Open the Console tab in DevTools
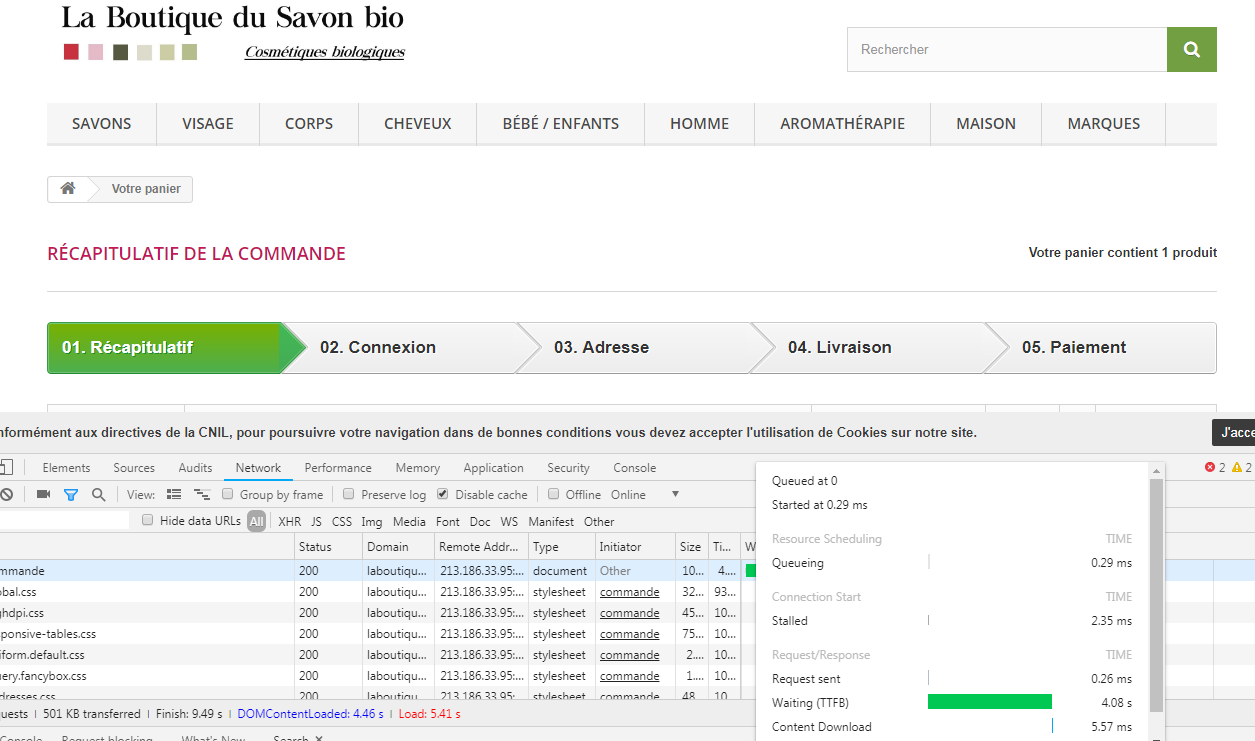Screen dimensions: 1255x741 [635, 467]
